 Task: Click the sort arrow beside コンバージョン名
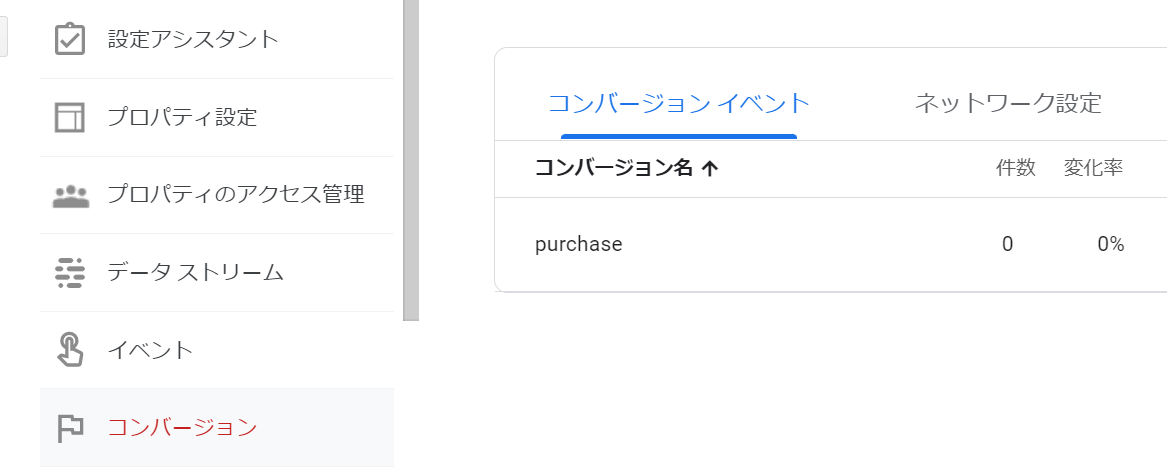pos(710,168)
